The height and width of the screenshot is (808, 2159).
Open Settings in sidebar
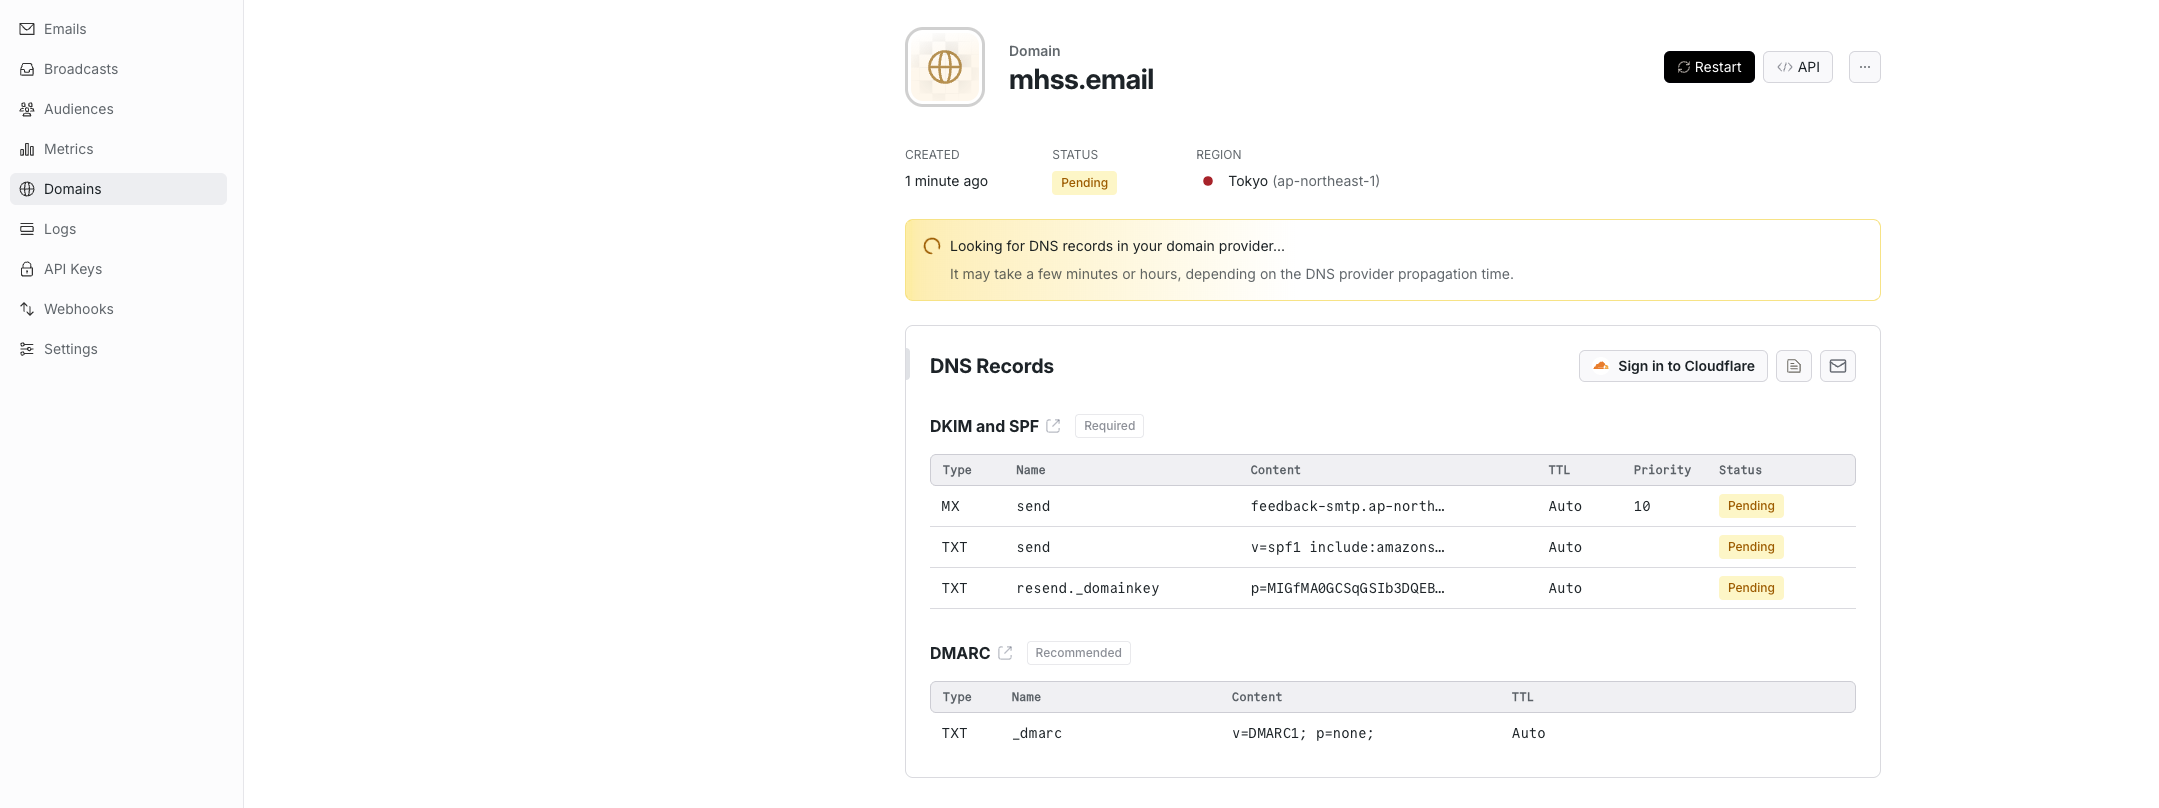pos(70,349)
